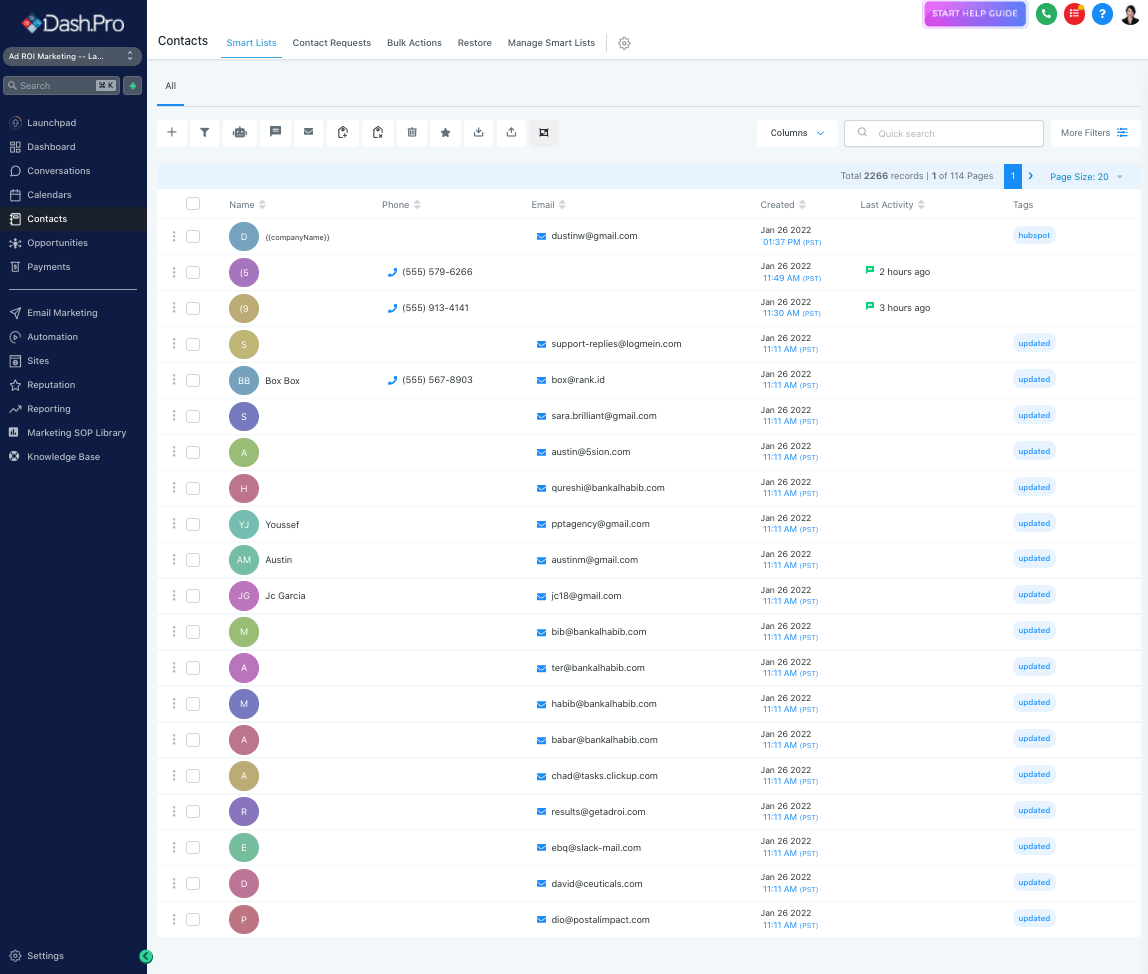The width and height of the screenshot is (1148, 974).
Task: Open the Columns dropdown
Action: pyautogui.click(x=797, y=133)
